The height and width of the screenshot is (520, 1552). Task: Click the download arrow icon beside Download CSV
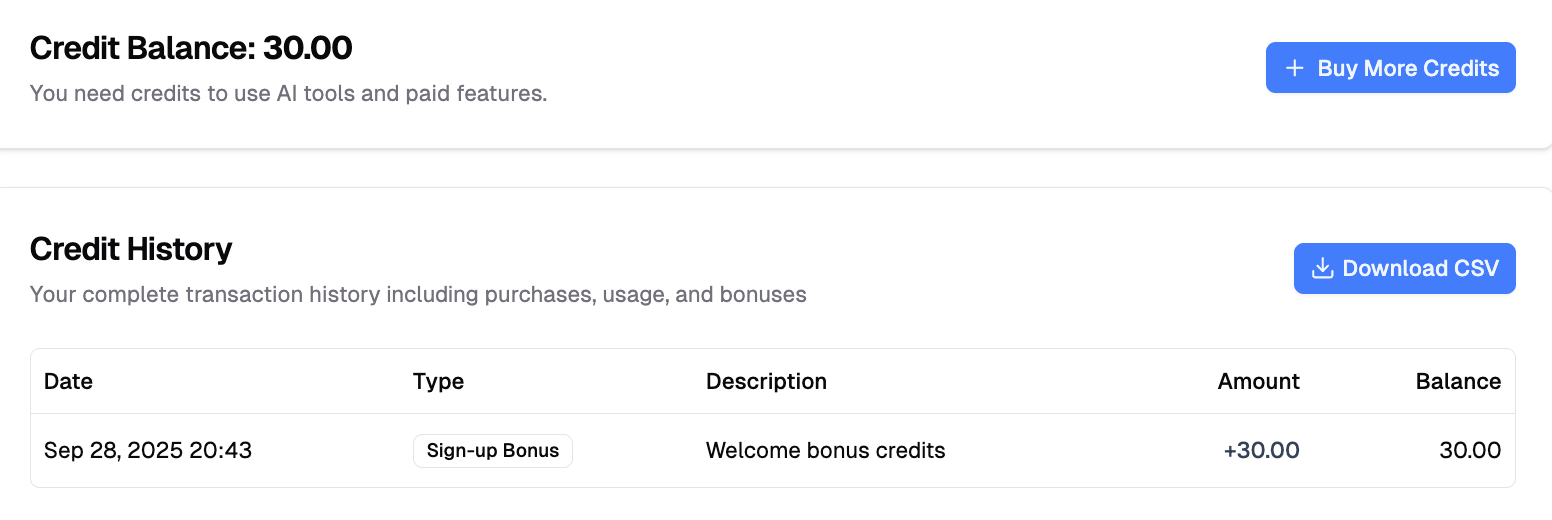coord(1322,268)
